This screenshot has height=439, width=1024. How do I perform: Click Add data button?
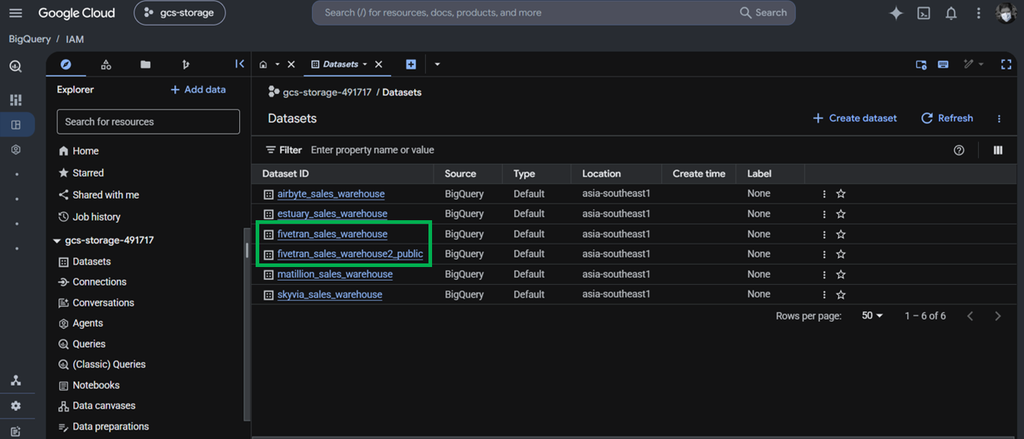(198, 89)
